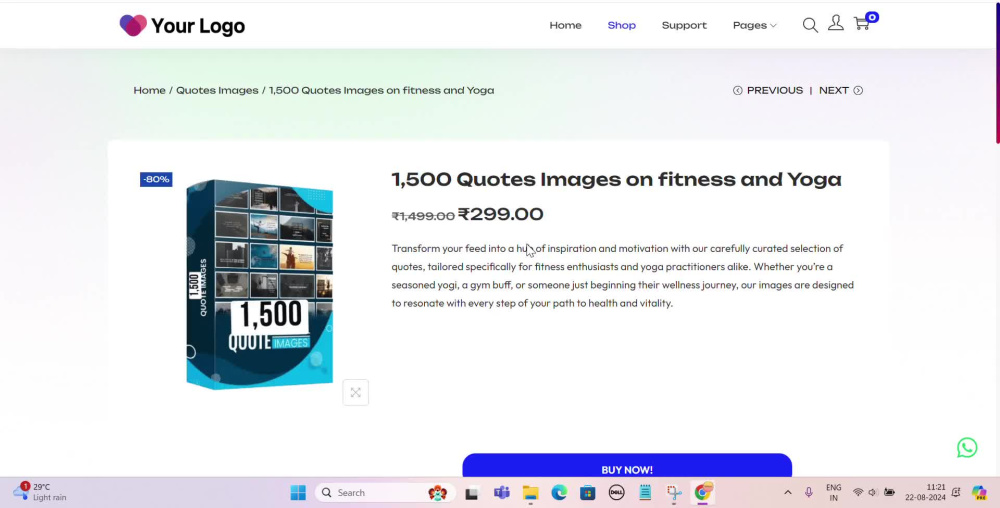Click the browser vertical scrollbar thumb
The width and height of the screenshot is (1000, 508).
pyautogui.click(x=997, y=73)
